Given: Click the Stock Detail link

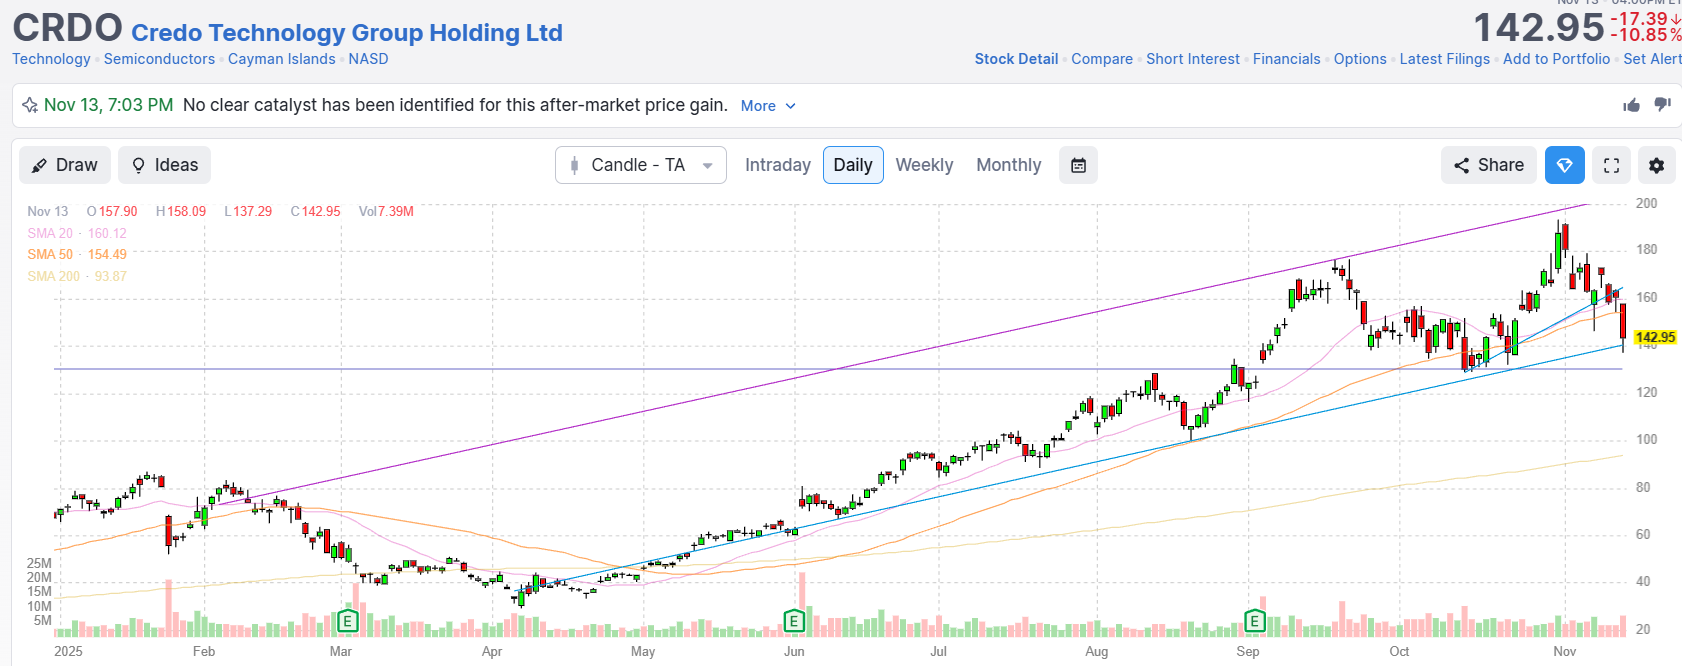Looking at the screenshot, I should point(1016,59).
